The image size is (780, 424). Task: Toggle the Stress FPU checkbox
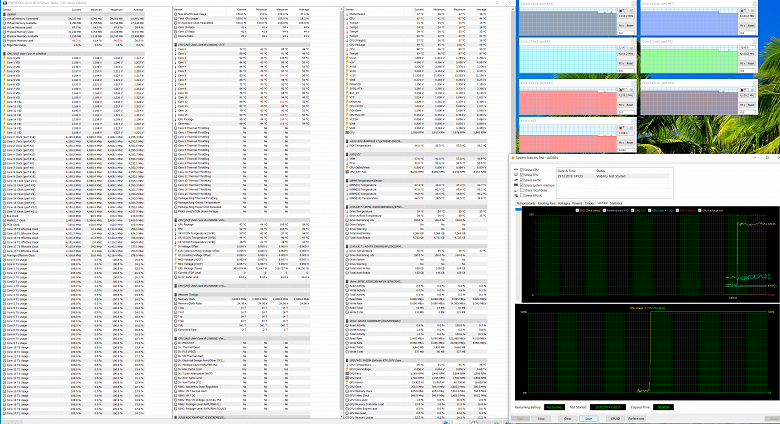(x=522, y=175)
